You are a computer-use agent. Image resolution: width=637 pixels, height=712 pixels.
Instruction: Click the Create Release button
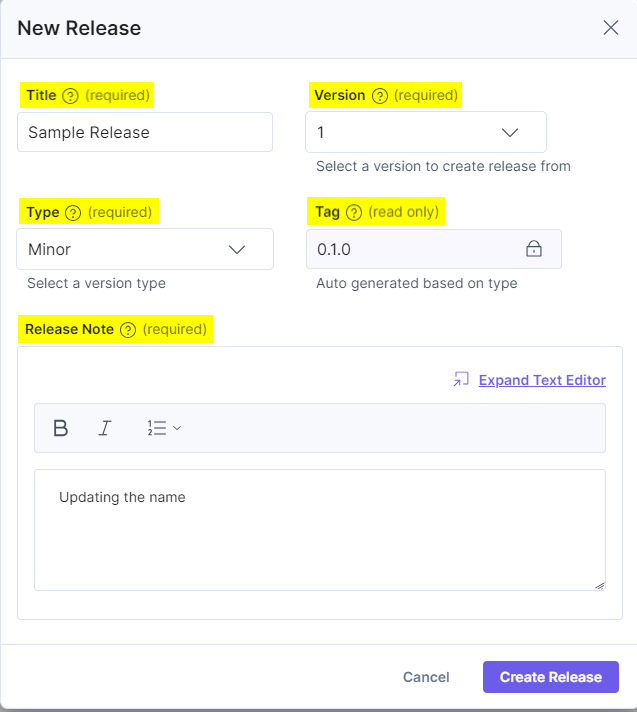point(551,677)
